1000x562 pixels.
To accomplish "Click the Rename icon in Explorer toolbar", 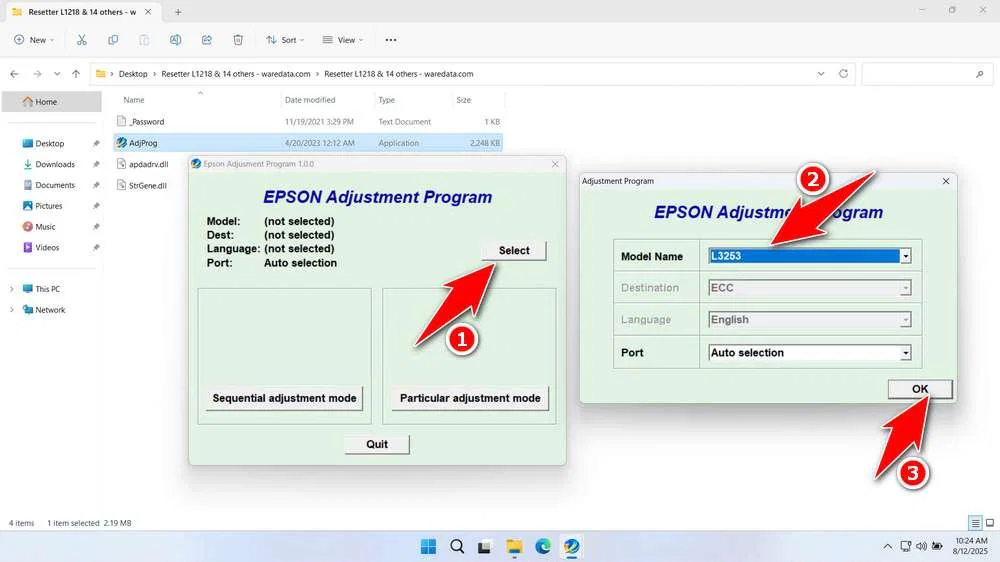I will [175, 40].
